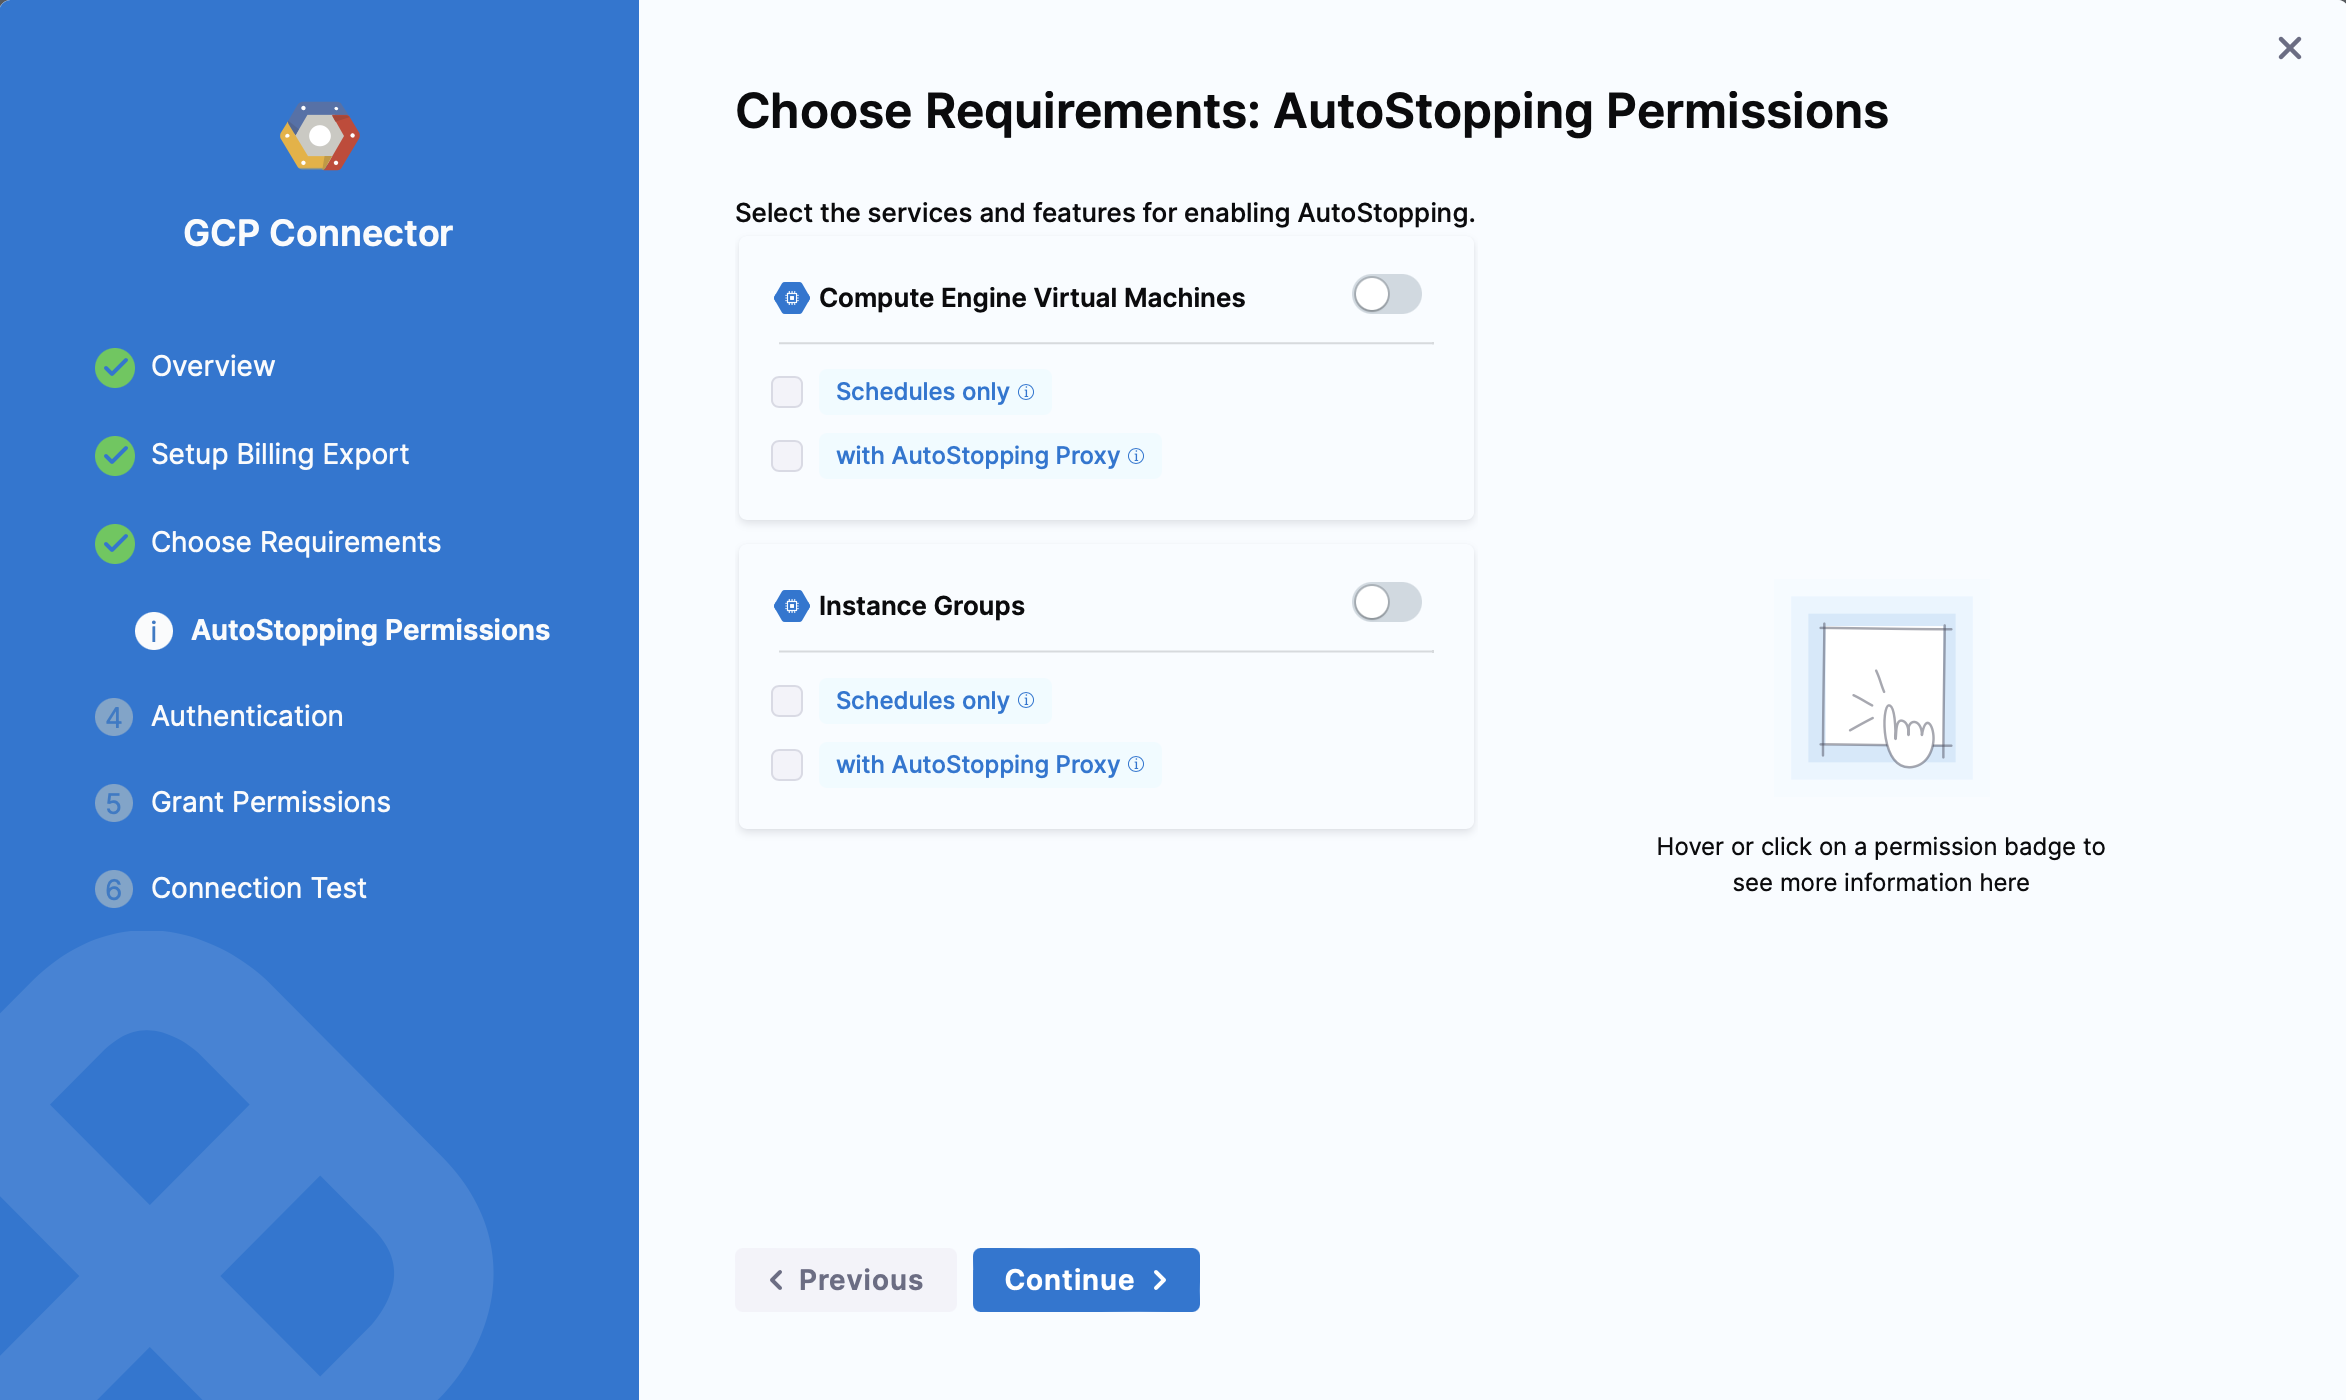Click the Instance Groups hexagon icon
Image resolution: width=2346 pixels, height=1400 pixels.
(791, 606)
